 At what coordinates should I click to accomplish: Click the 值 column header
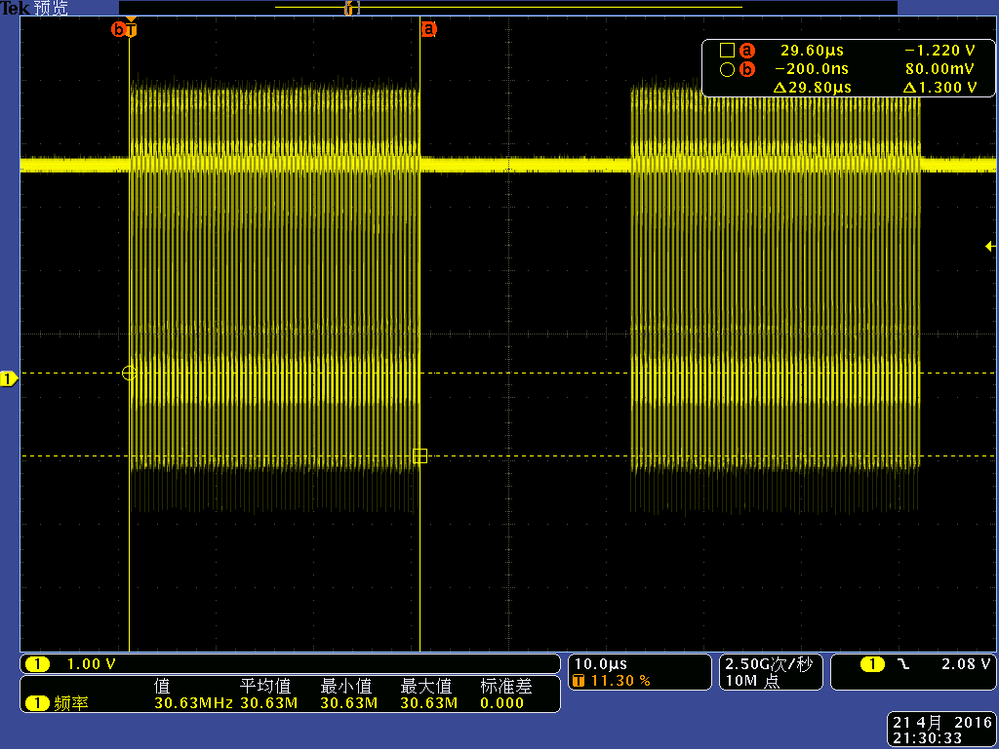click(x=162, y=687)
